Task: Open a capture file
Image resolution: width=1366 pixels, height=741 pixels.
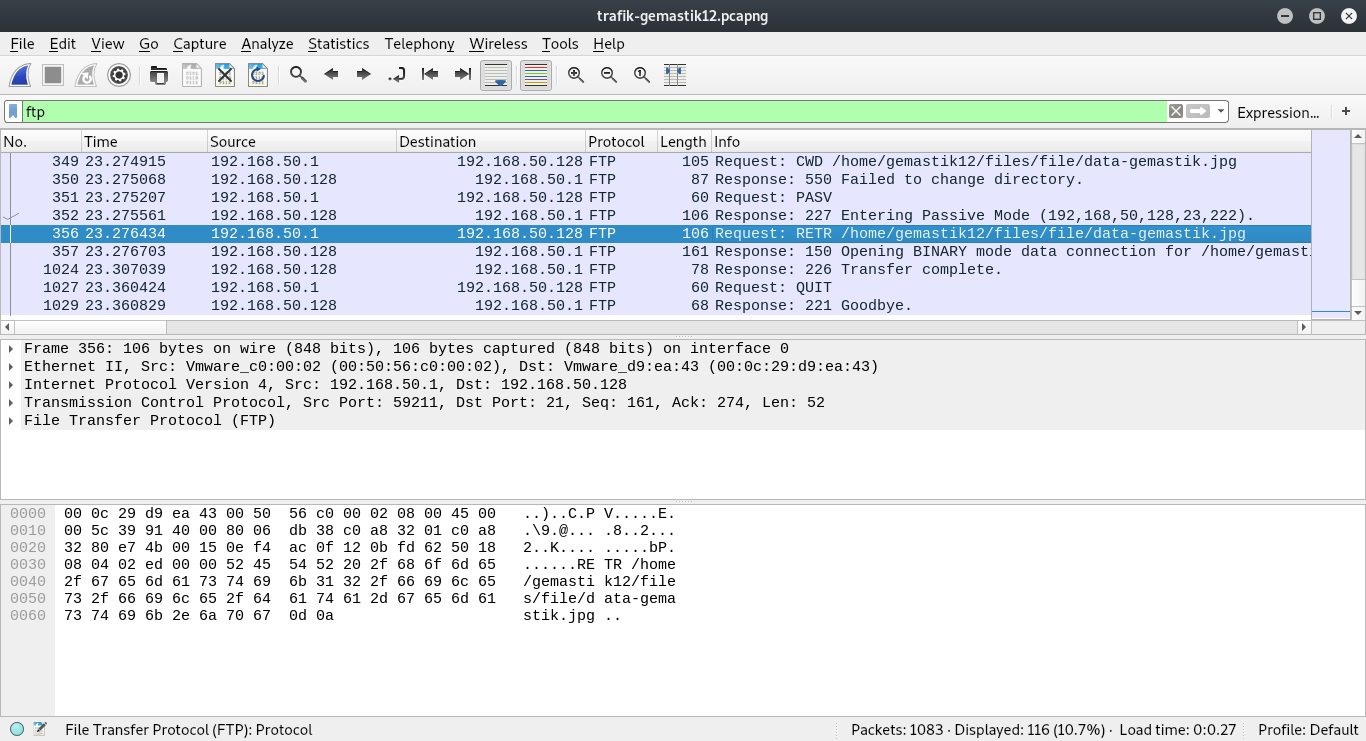Action: 158,75
